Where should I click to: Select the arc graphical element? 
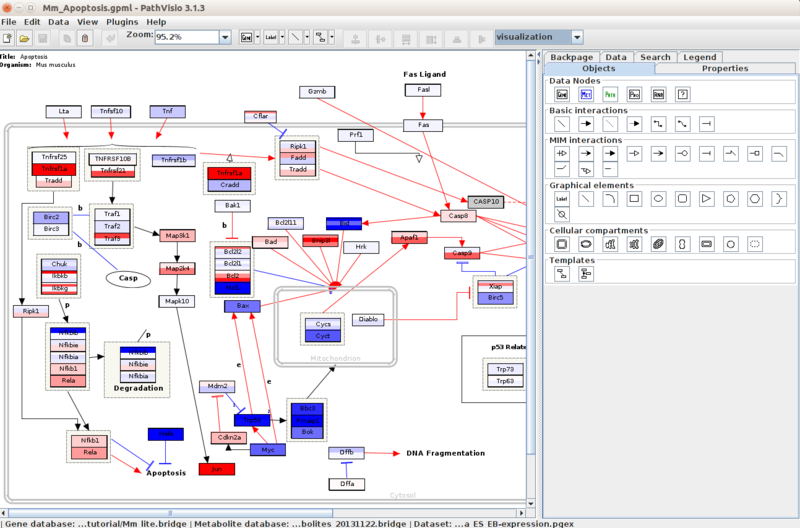click(x=610, y=199)
